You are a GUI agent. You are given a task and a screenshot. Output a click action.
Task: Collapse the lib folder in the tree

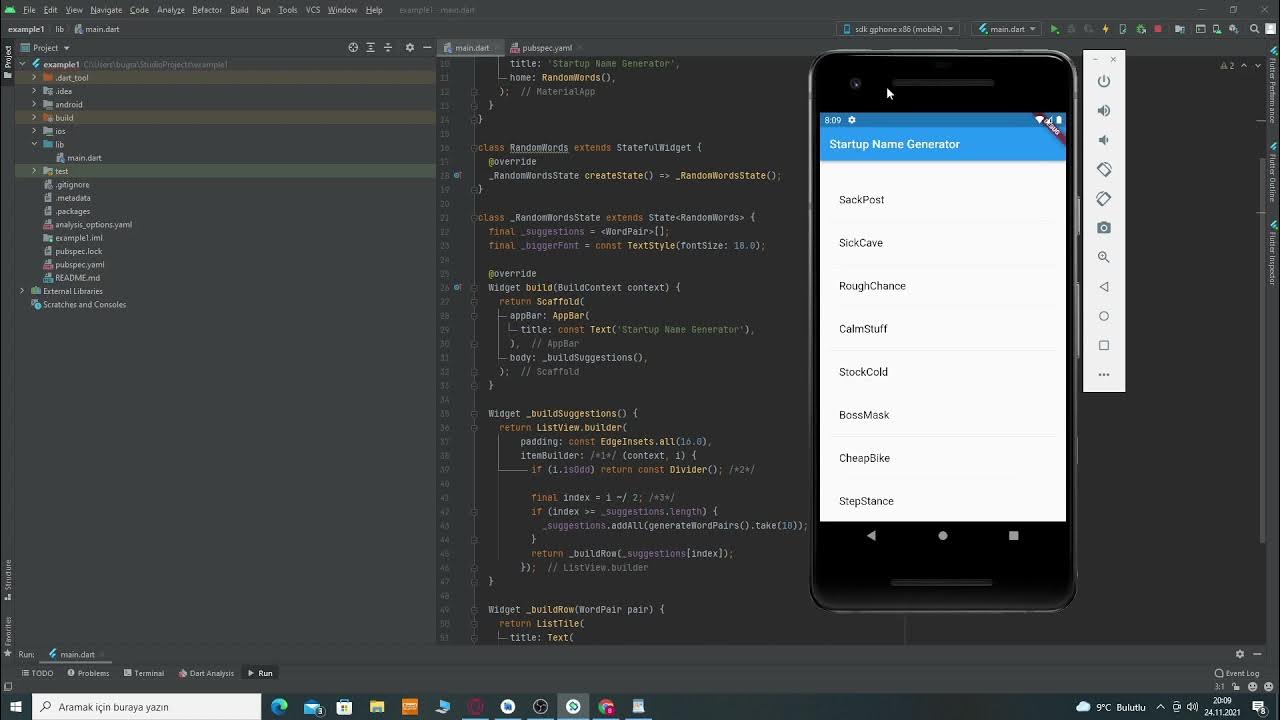34,144
